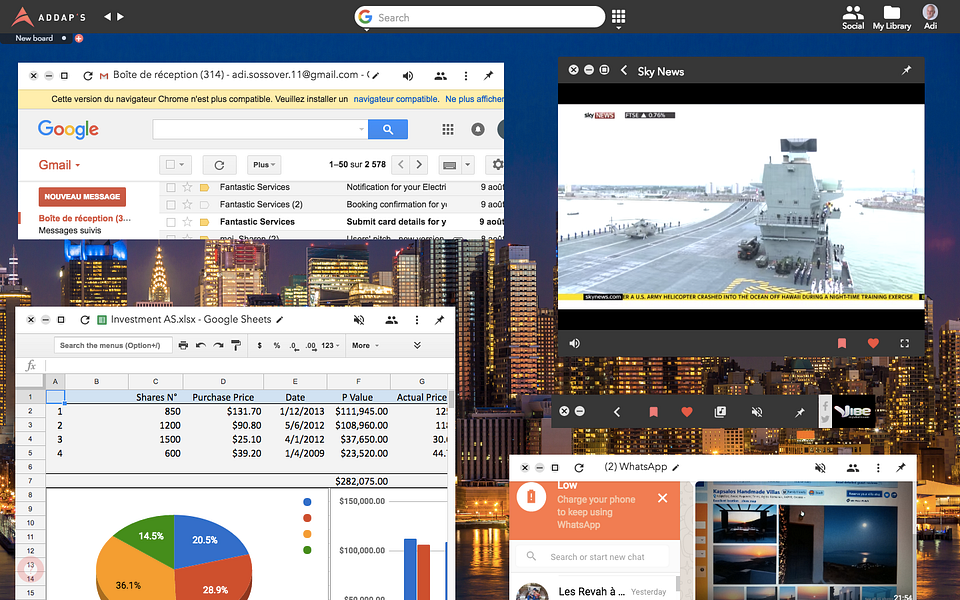The image size is (960, 600).
Task: Go back with the left arrow beside the ADDAP'S logo
Action: (x=107, y=17)
